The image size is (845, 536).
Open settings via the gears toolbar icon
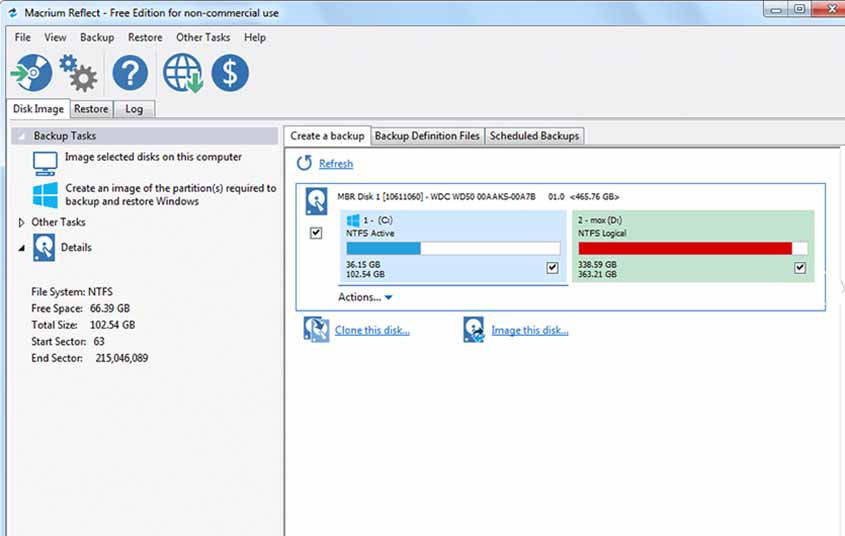click(78, 73)
